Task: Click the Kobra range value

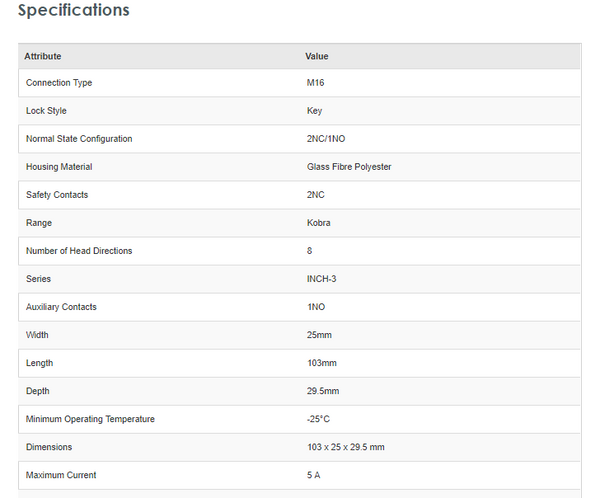Action: tap(318, 223)
